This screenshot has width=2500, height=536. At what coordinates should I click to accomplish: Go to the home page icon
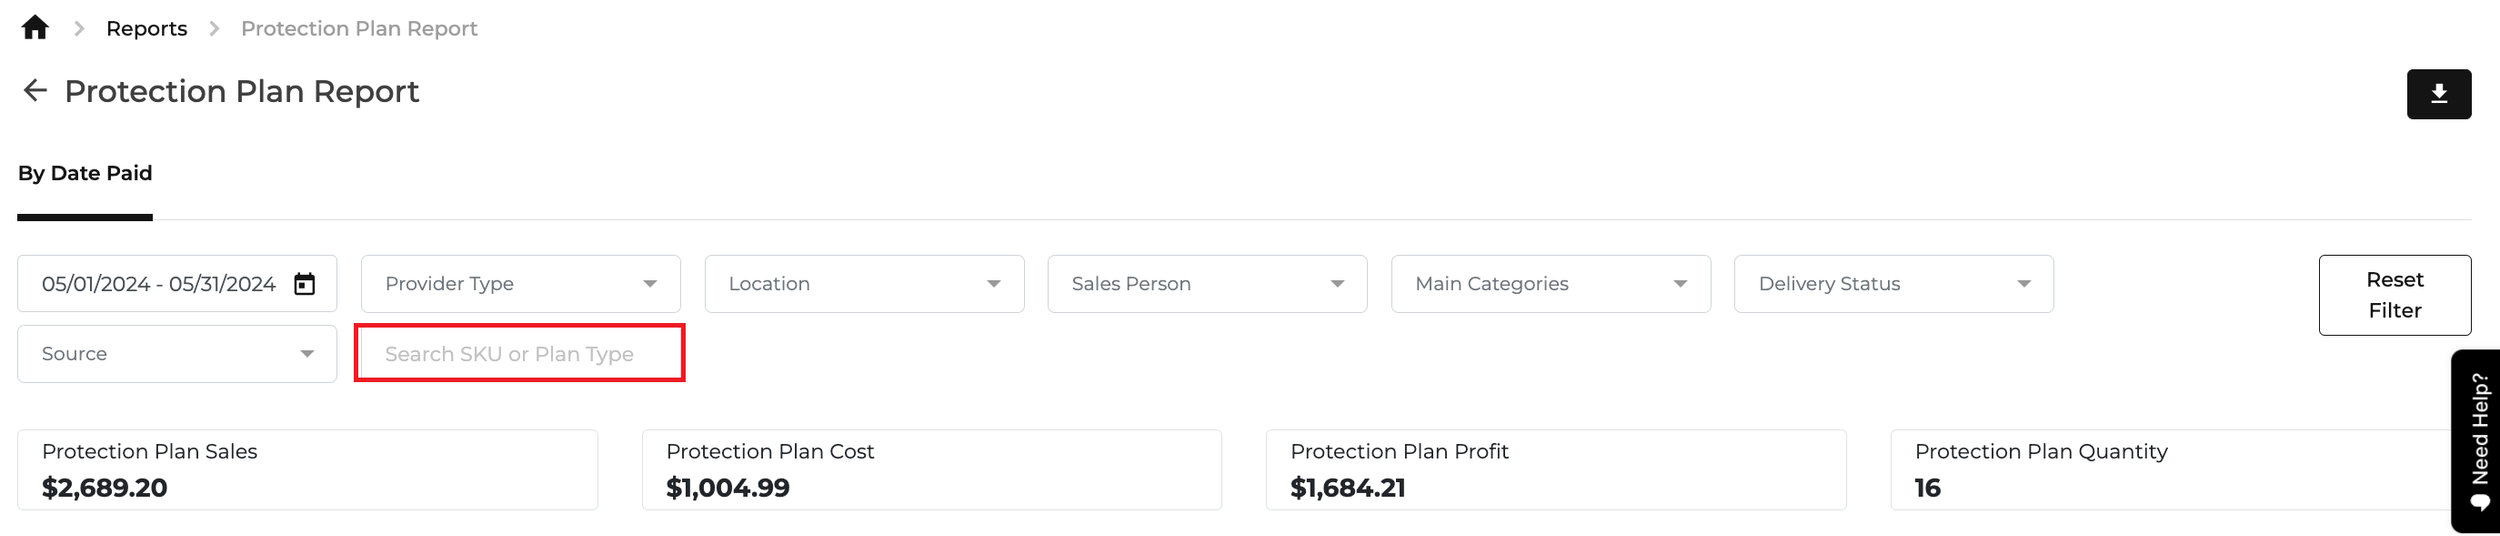pyautogui.click(x=35, y=28)
